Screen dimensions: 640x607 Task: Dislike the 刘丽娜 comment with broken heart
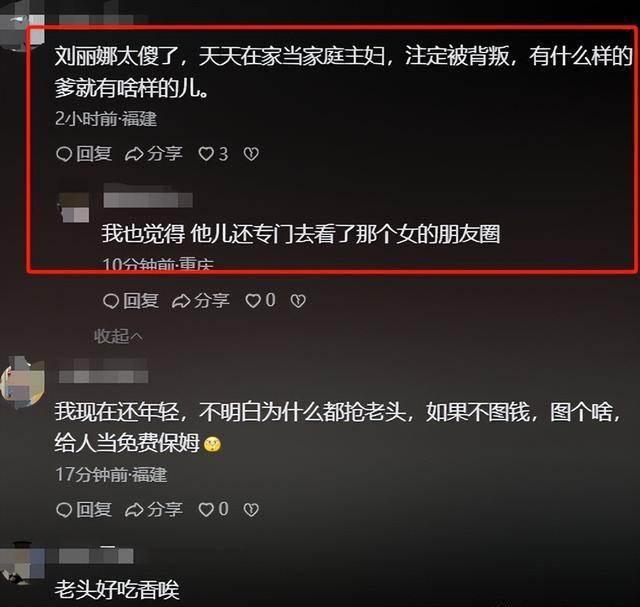coord(251,154)
